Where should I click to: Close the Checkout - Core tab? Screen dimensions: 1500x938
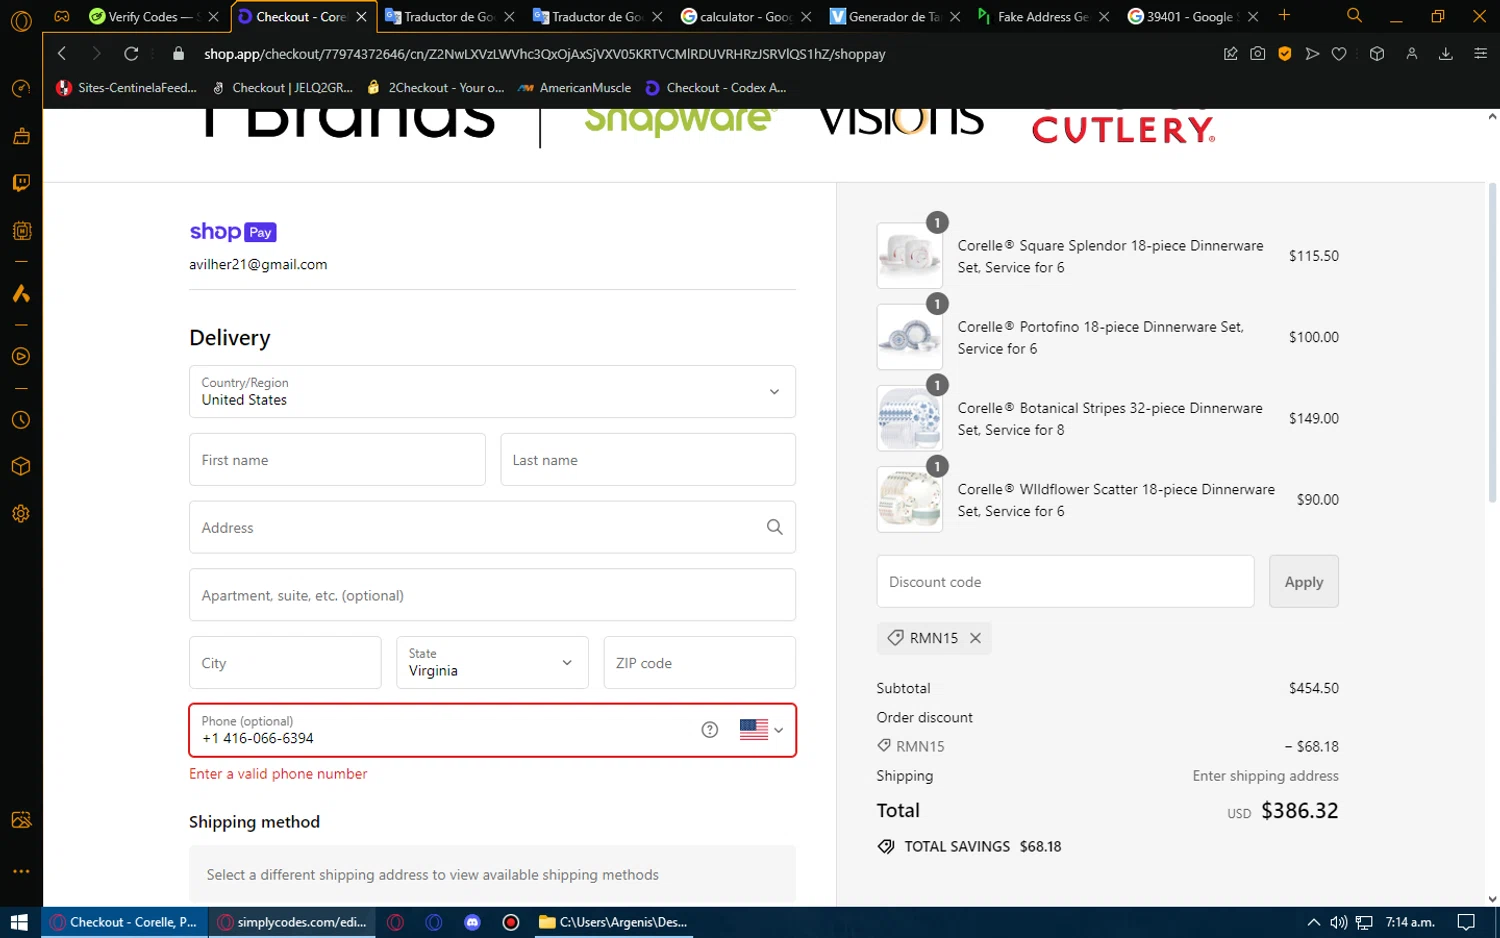pyautogui.click(x=361, y=17)
